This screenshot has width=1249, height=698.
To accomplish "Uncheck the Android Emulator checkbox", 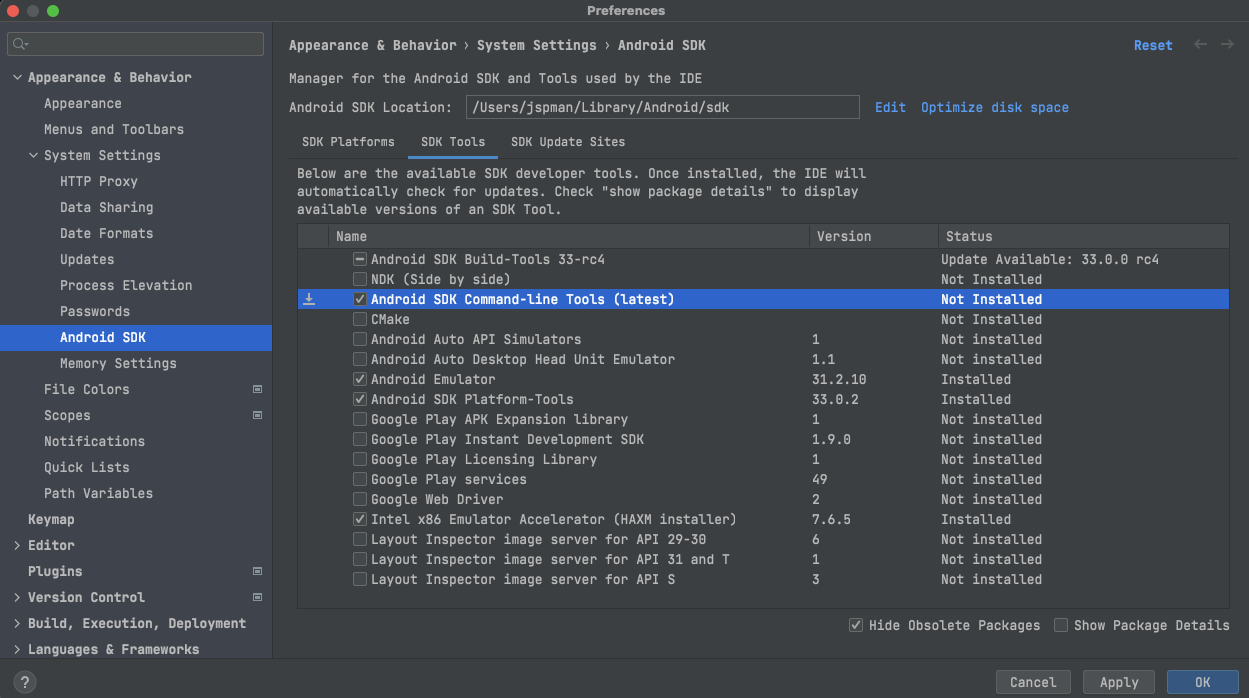I will click(360, 379).
